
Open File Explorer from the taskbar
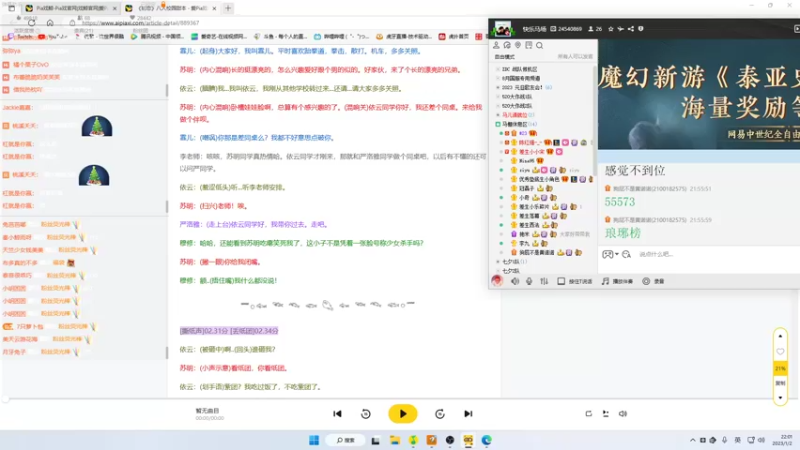click(x=394, y=440)
